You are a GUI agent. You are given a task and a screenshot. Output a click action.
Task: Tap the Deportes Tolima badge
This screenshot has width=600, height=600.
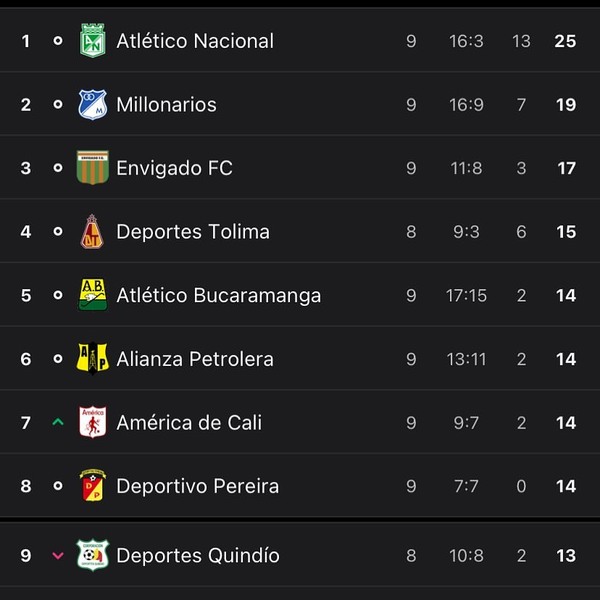[92, 232]
